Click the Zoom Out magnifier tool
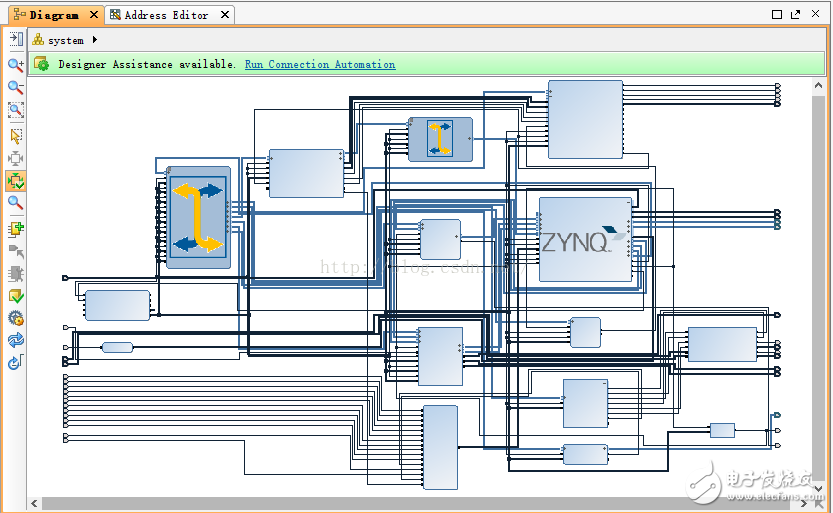 [16, 88]
